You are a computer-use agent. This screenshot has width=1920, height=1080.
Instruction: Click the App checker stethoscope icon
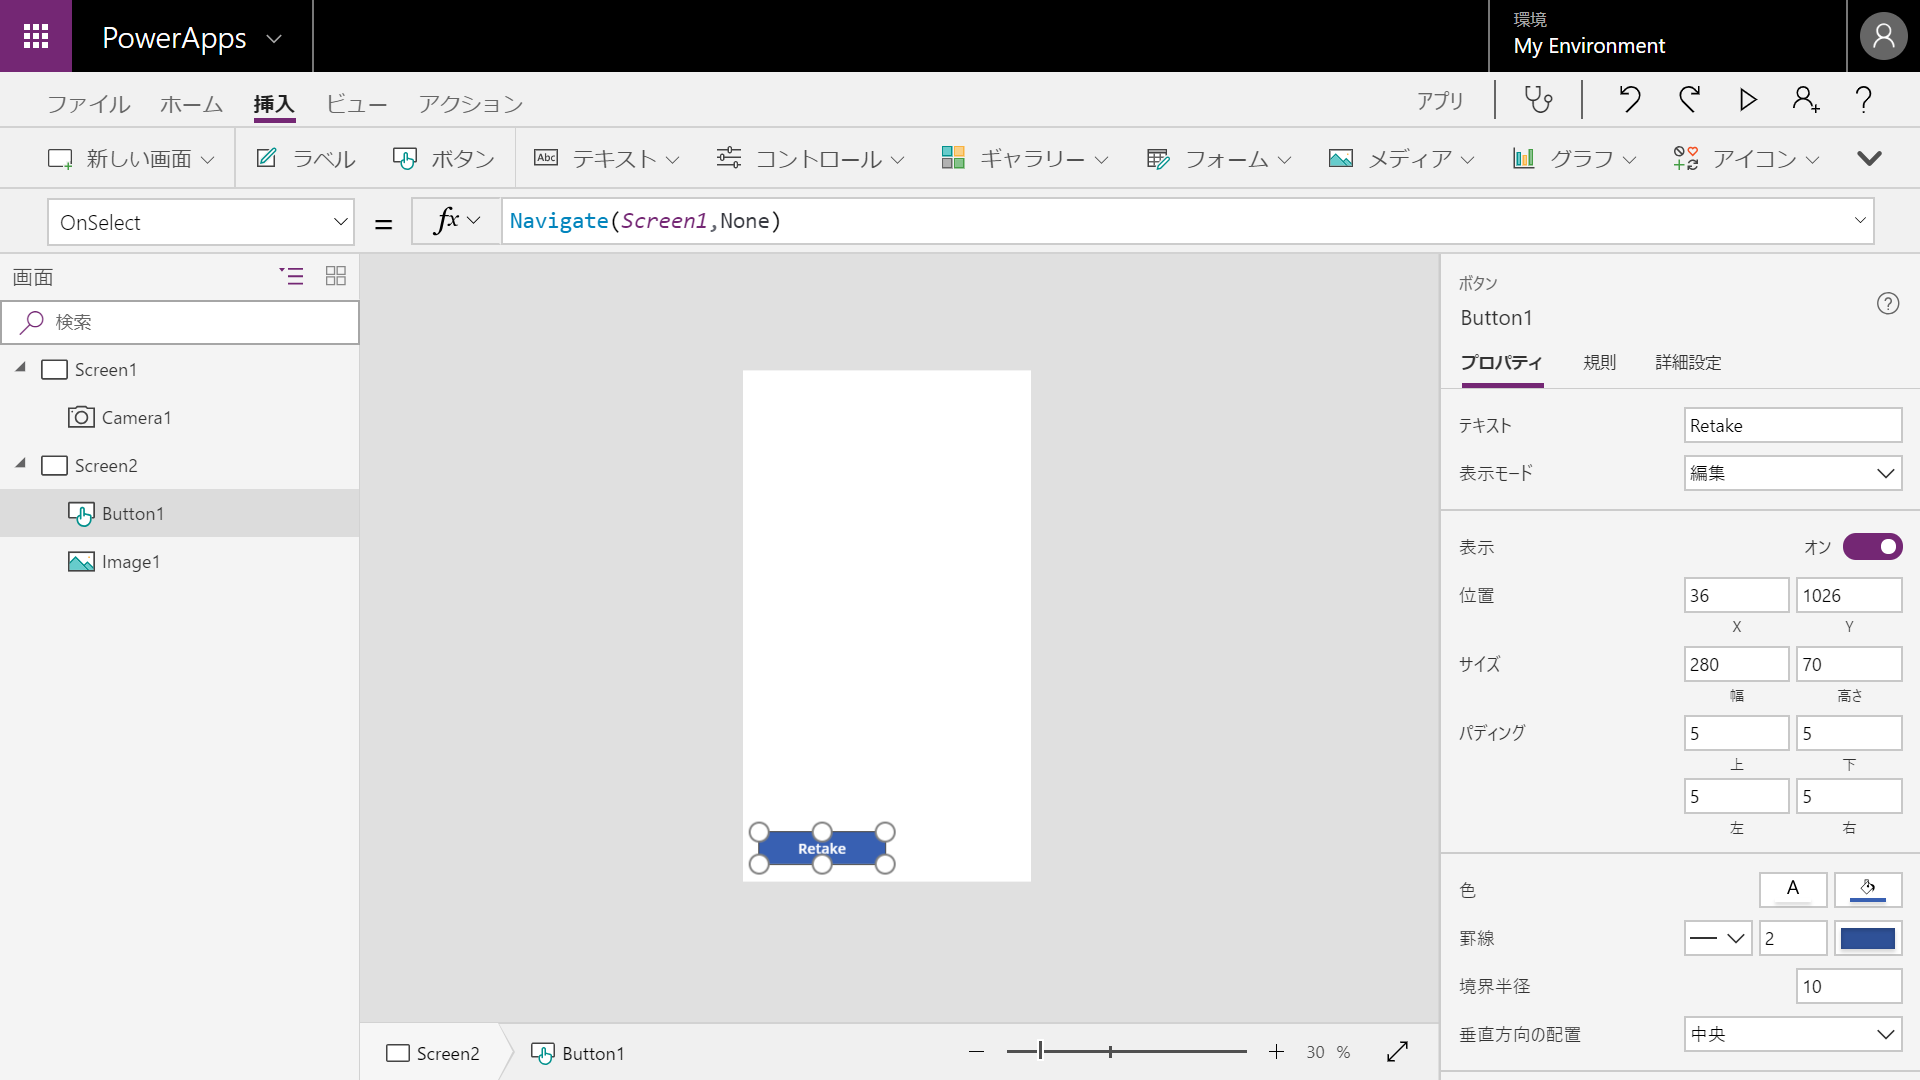[1538, 99]
